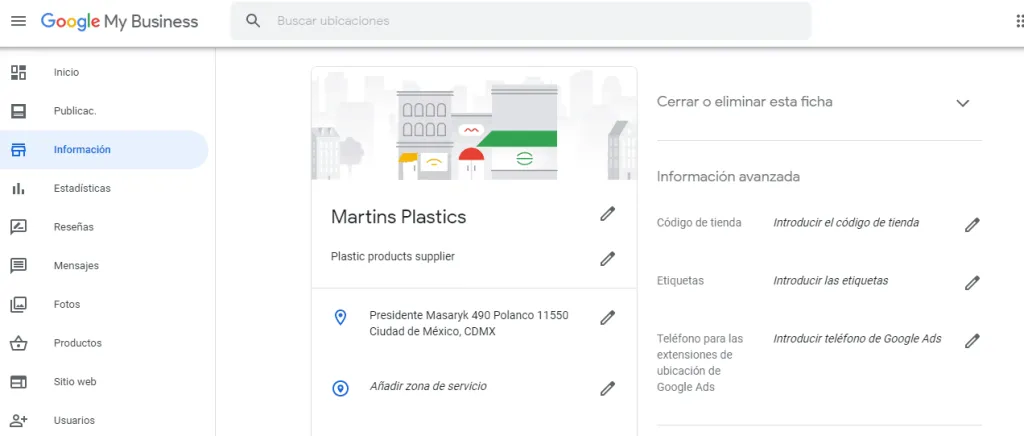1024x436 pixels.
Task: Edit the Martins Plastics business name
Action: [x=607, y=214]
